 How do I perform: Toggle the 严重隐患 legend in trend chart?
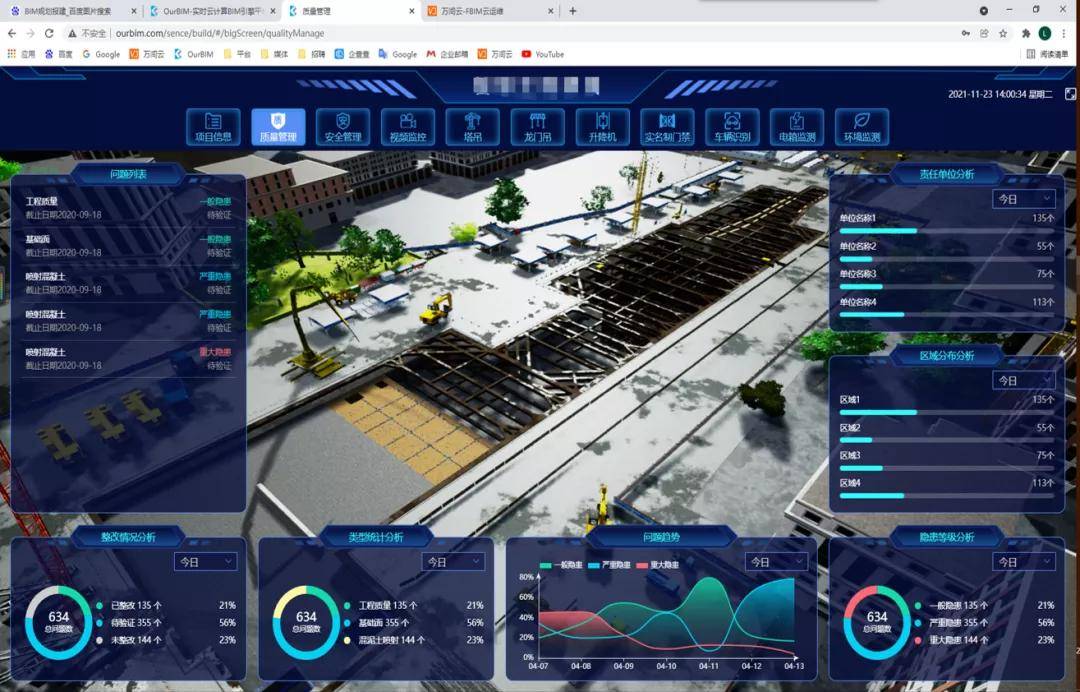[x=613, y=565]
